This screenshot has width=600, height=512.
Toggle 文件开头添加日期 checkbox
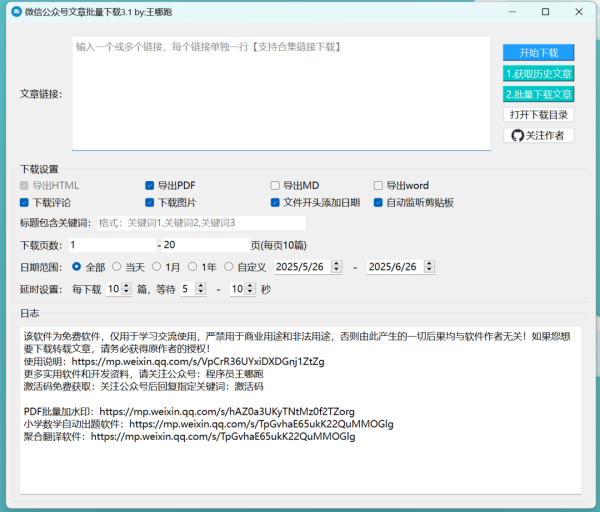tap(275, 202)
